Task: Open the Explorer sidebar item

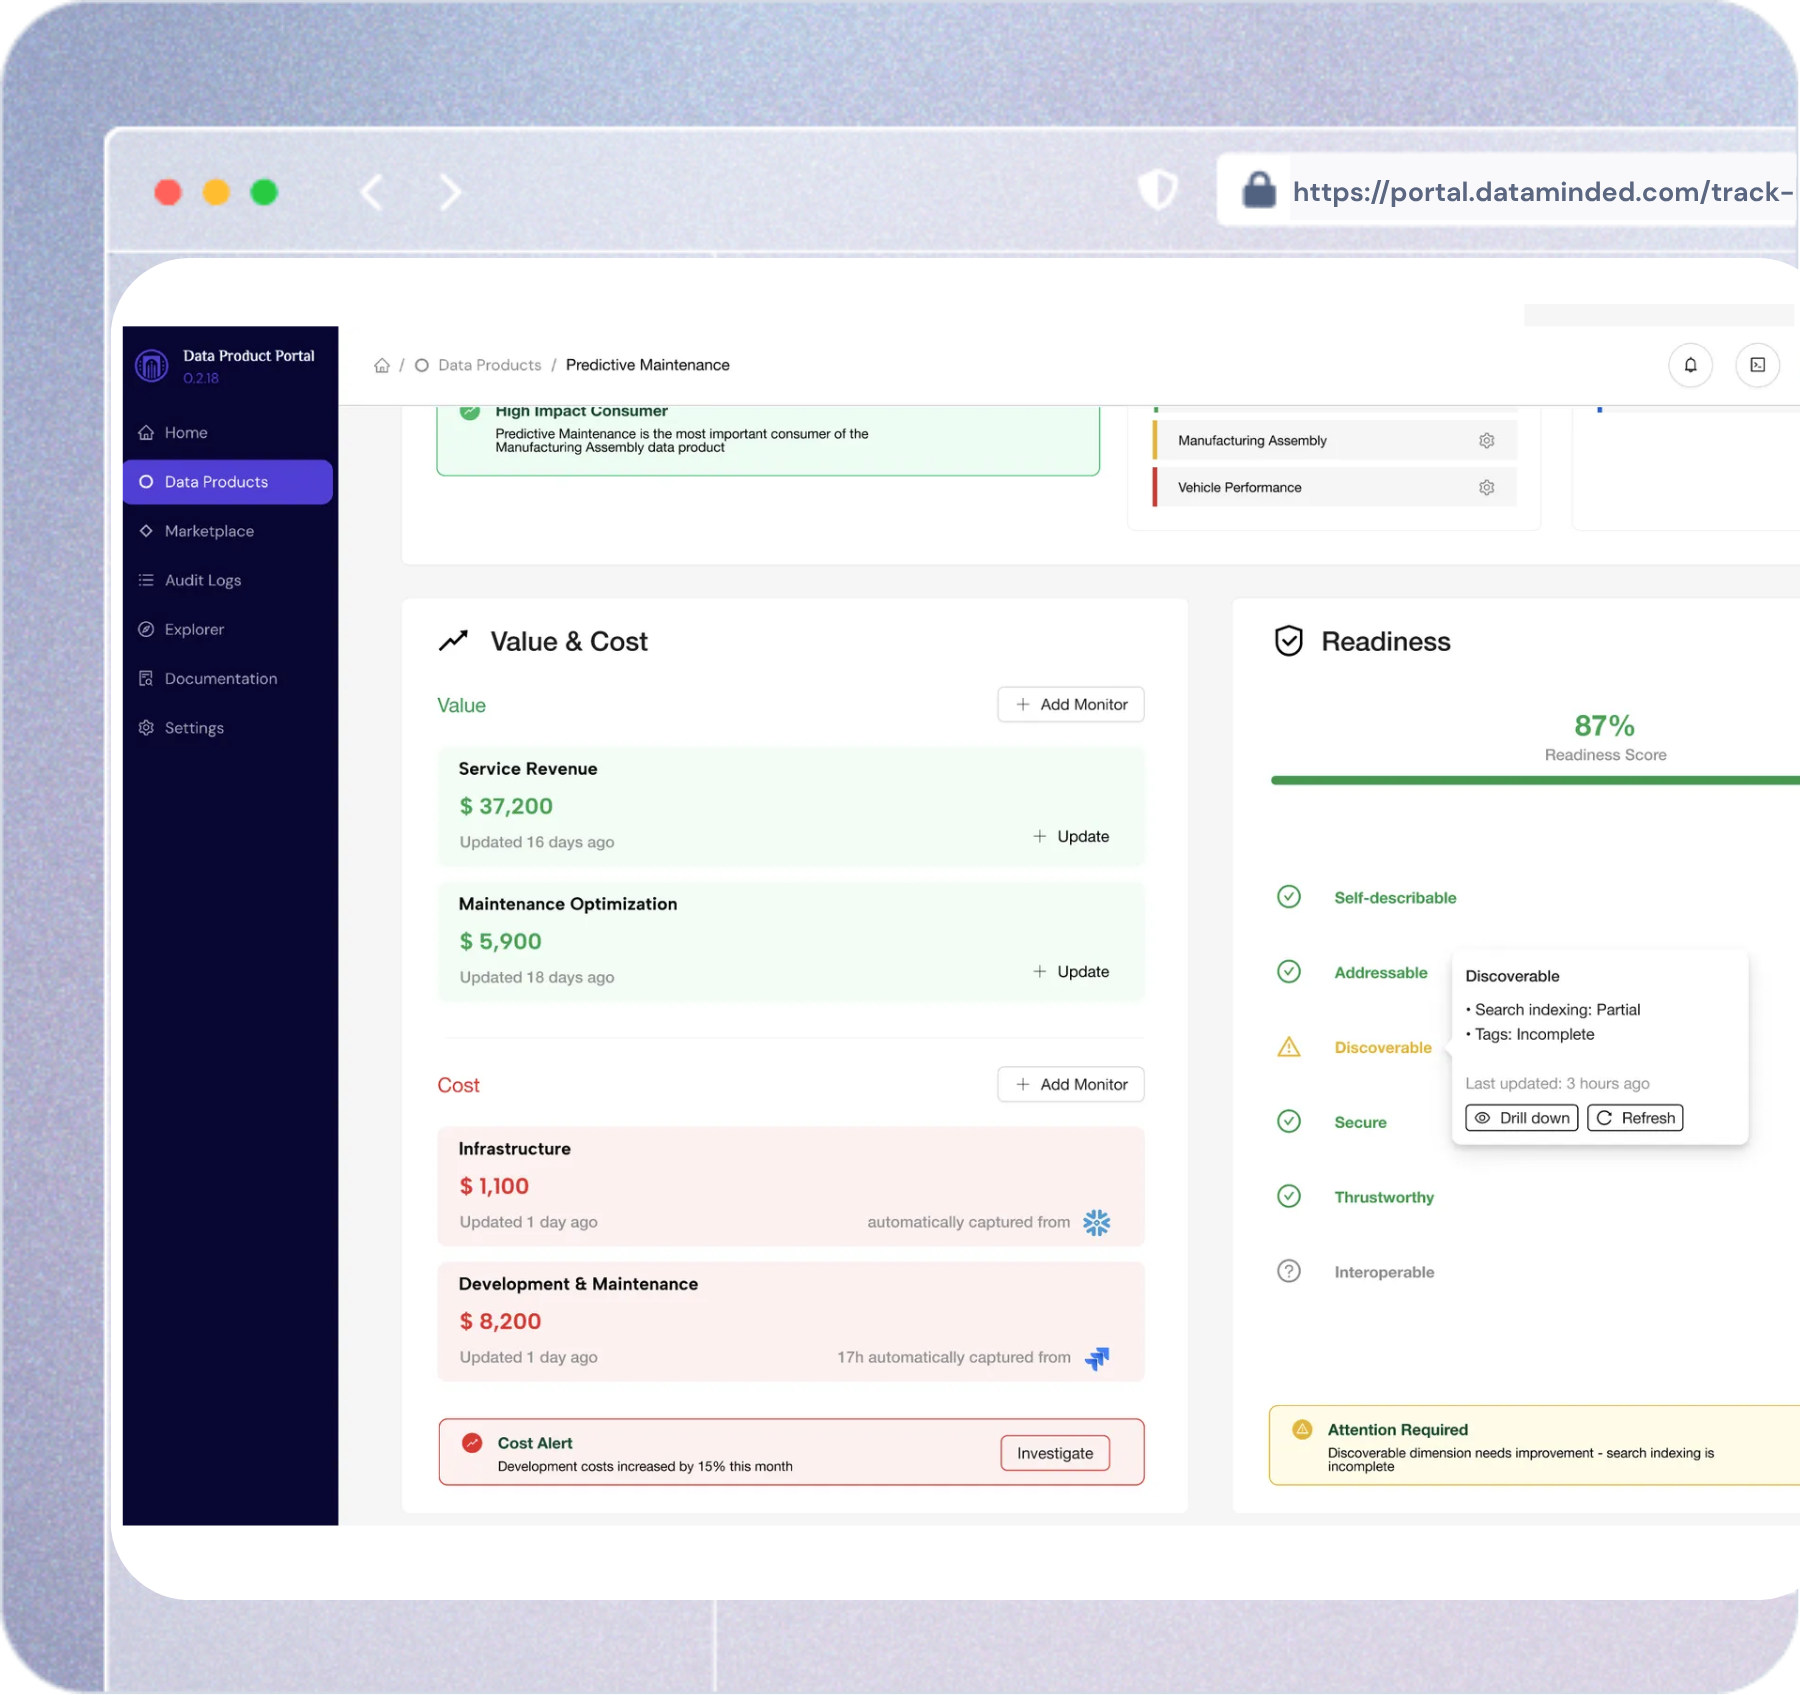Action: pos(194,629)
